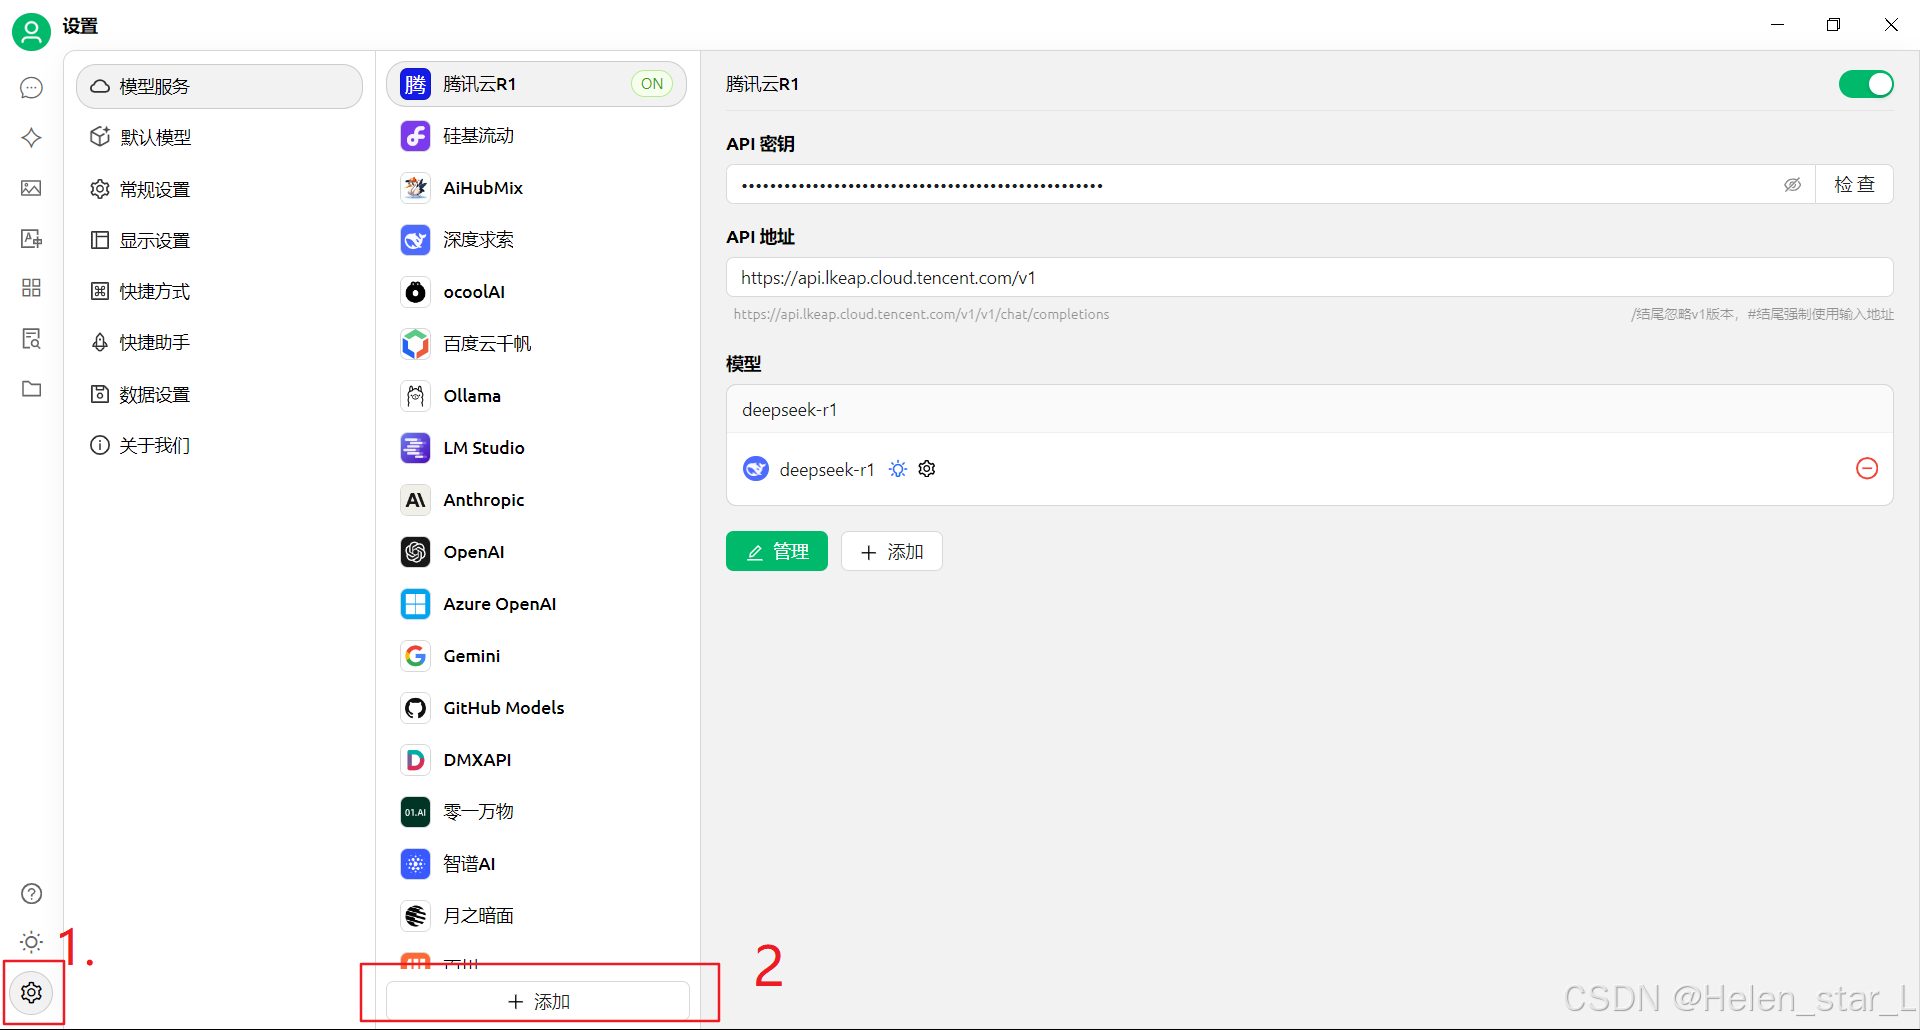Select the 智谱AI provider
1920x1030 pixels.
[x=536, y=864]
